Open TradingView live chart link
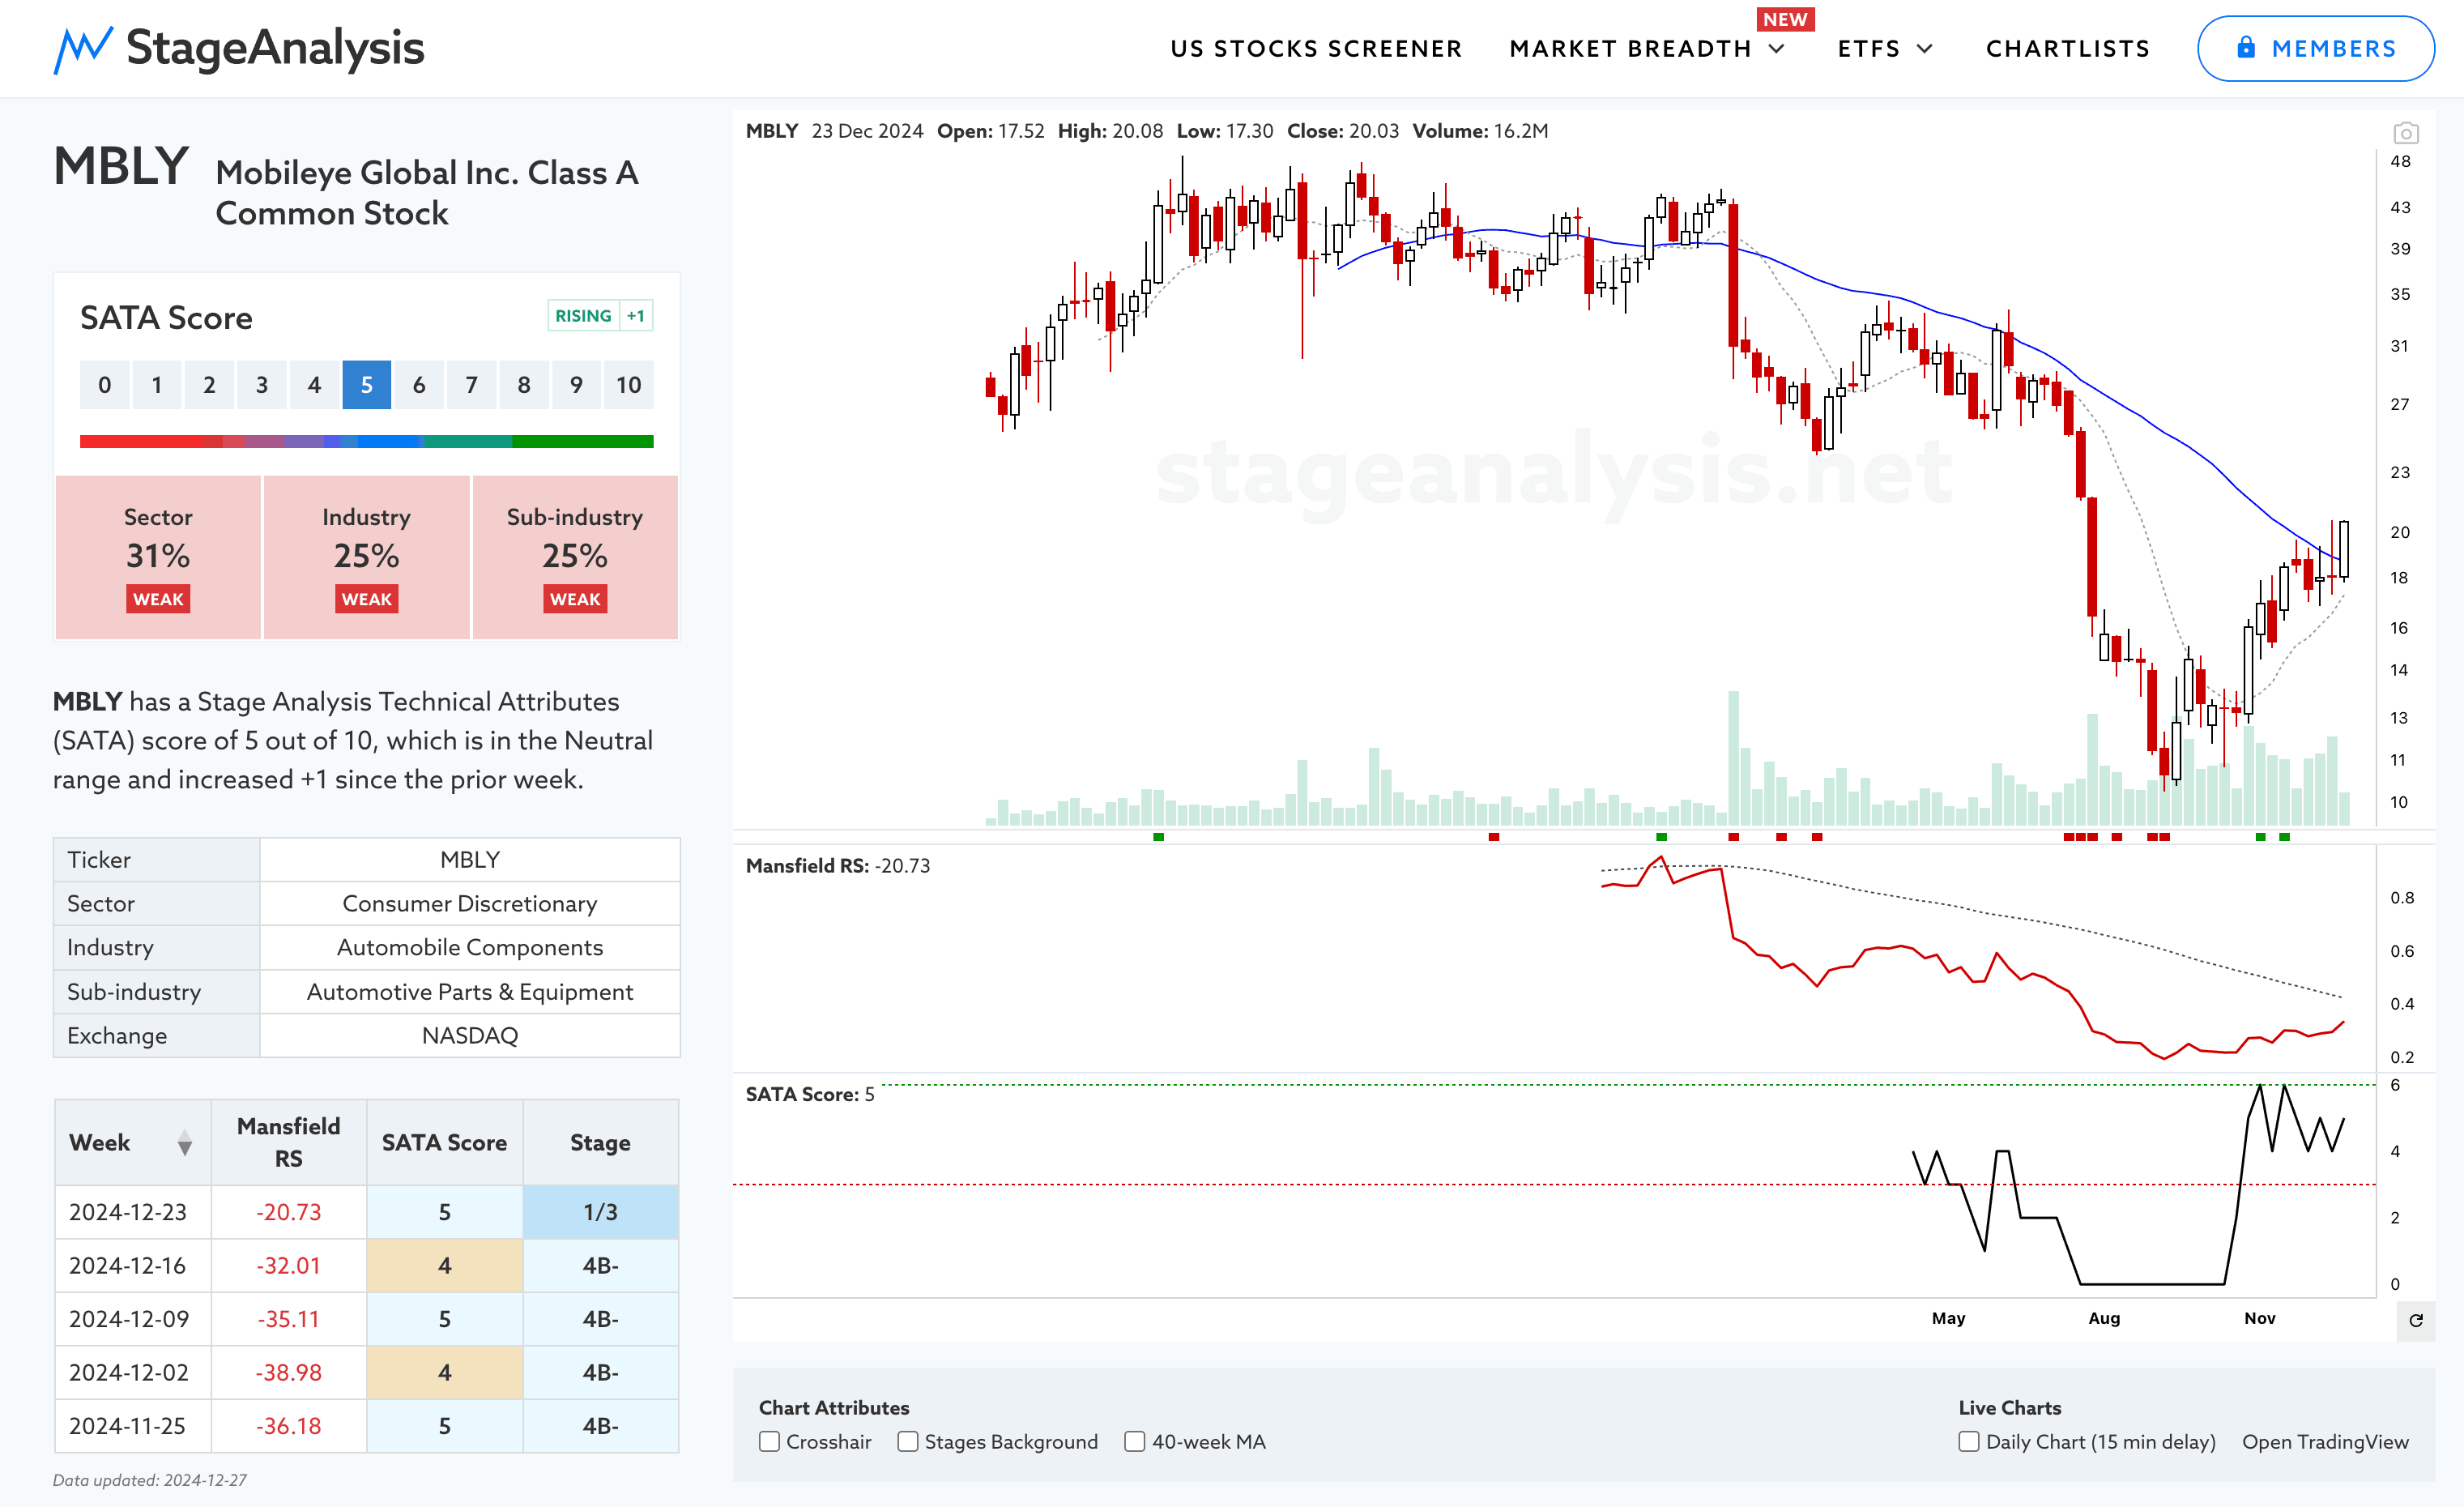Image resolution: width=2464 pixels, height=1507 pixels. click(2325, 1441)
